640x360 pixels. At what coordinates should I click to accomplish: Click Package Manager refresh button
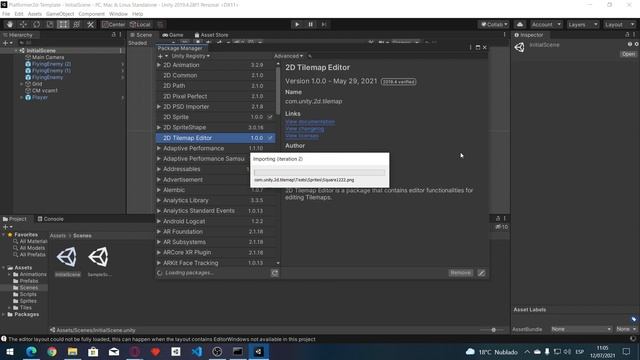click(275, 273)
